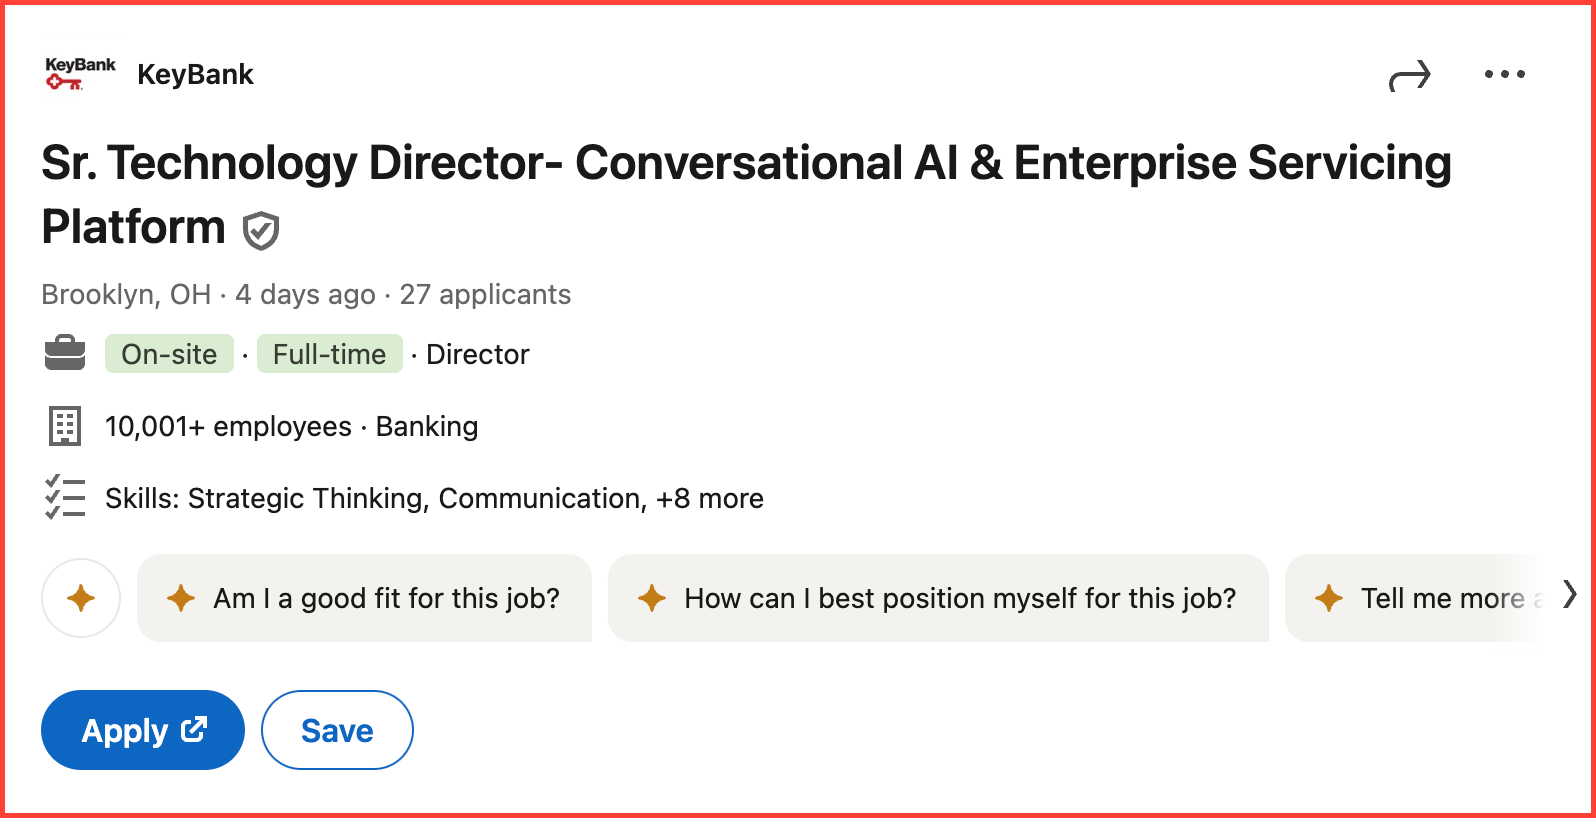Click the right chevron to see more prompts
1596x818 pixels.
pos(1569,598)
